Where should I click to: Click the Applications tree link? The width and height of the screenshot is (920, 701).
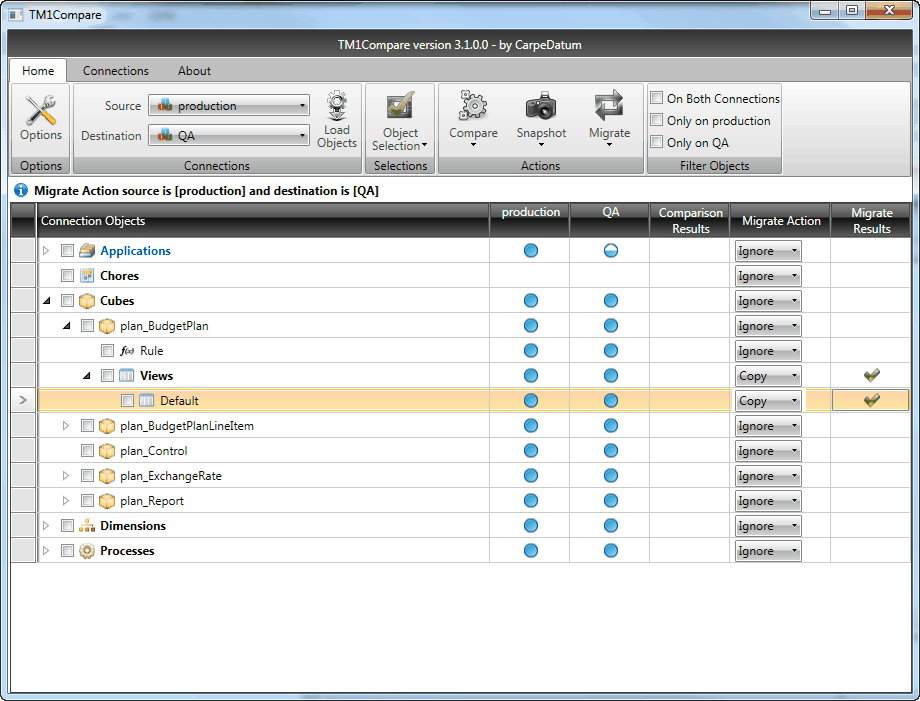coord(135,251)
